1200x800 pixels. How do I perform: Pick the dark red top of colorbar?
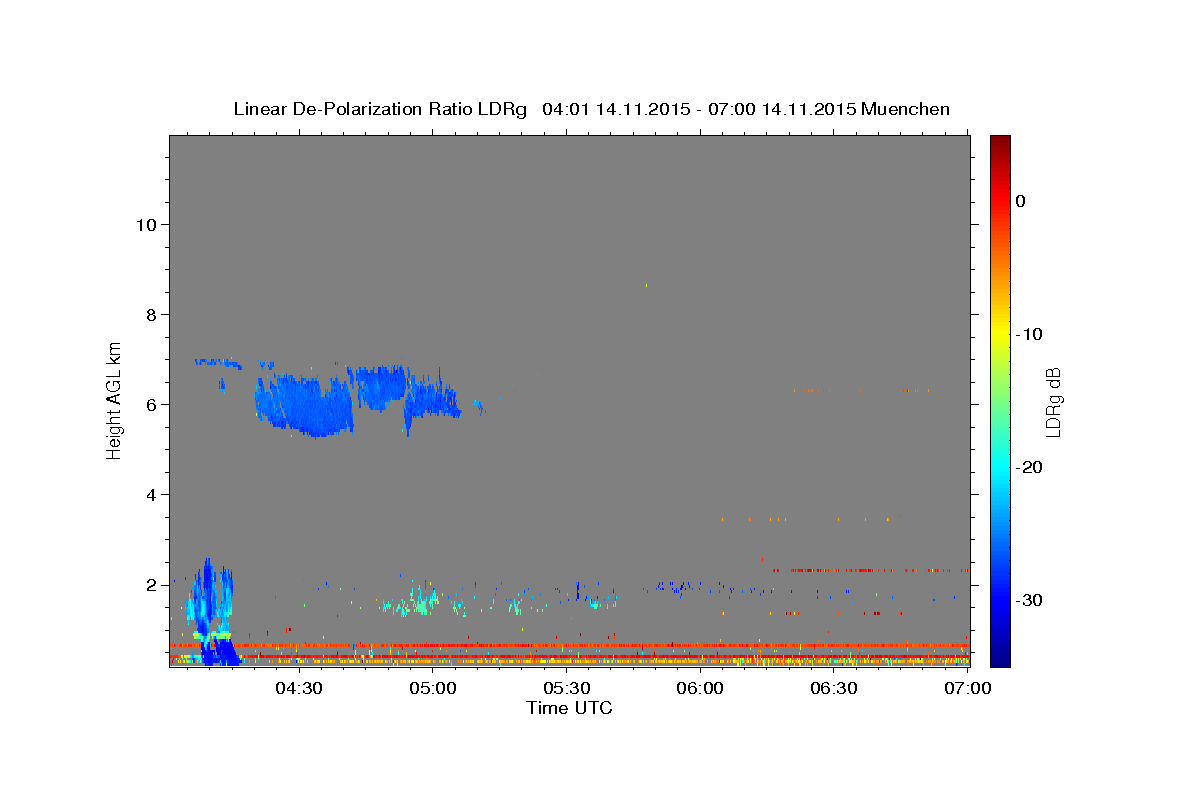click(x=1000, y=145)
